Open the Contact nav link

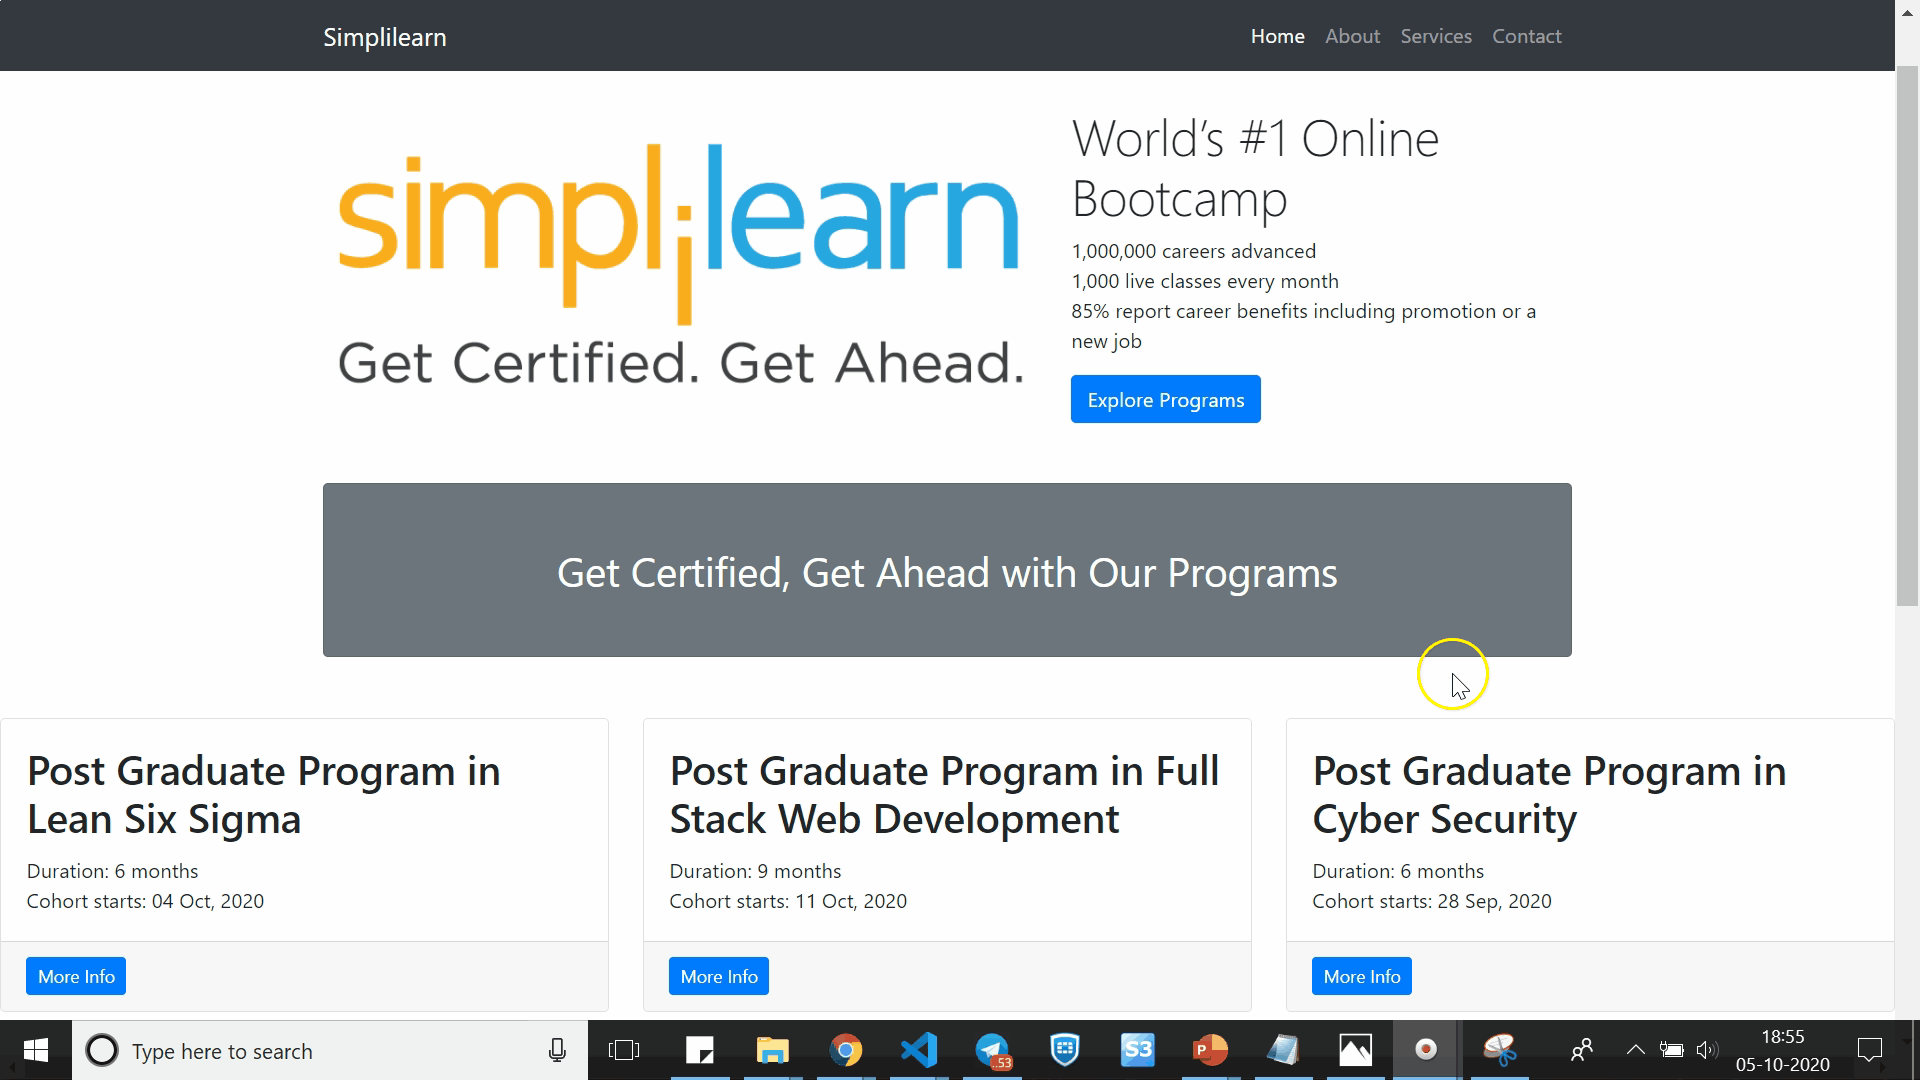click(1526, 36)
